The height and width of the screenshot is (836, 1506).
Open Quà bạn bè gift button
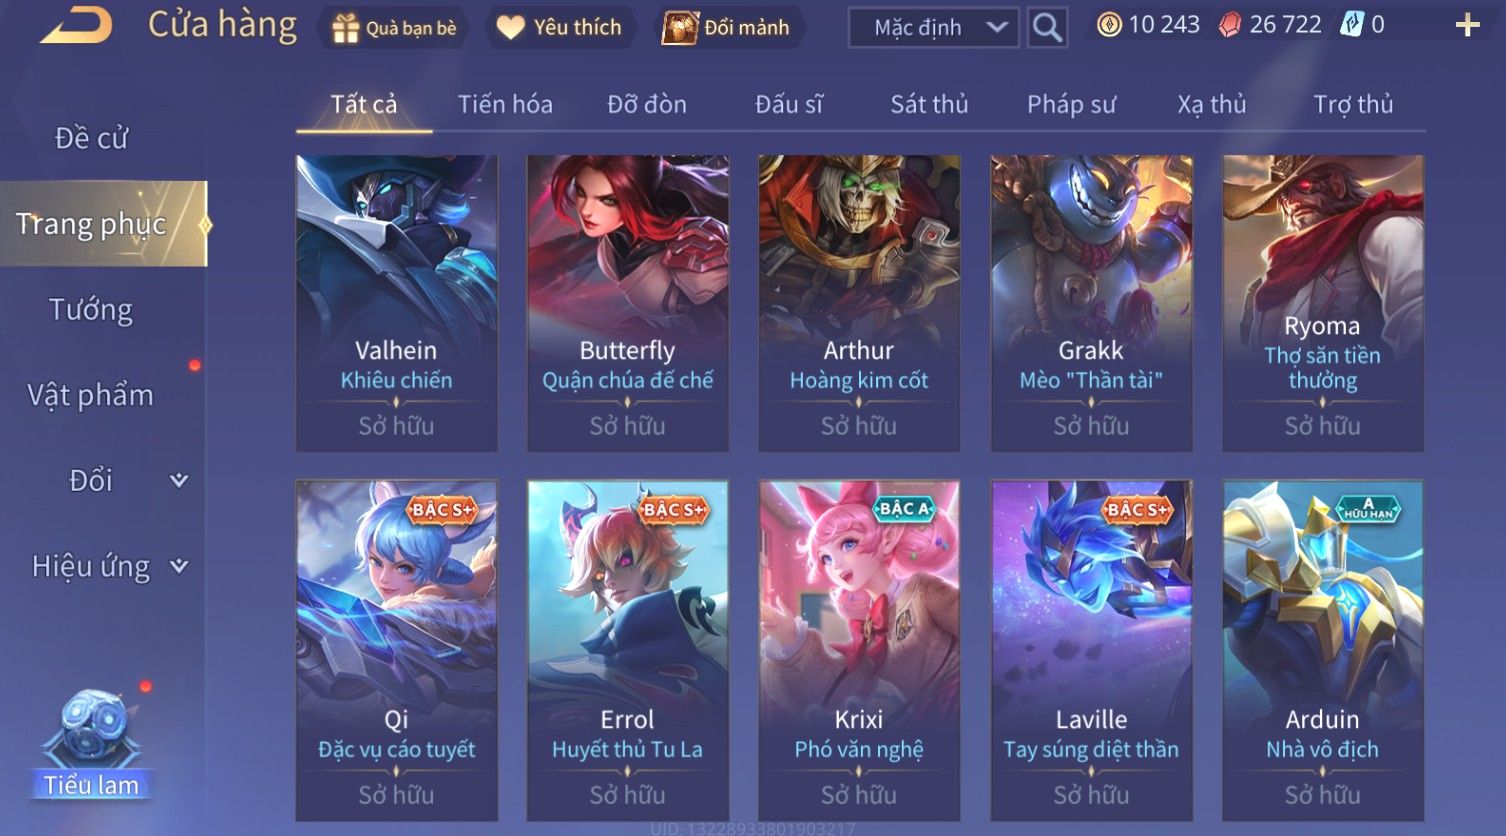coord(394,27)
